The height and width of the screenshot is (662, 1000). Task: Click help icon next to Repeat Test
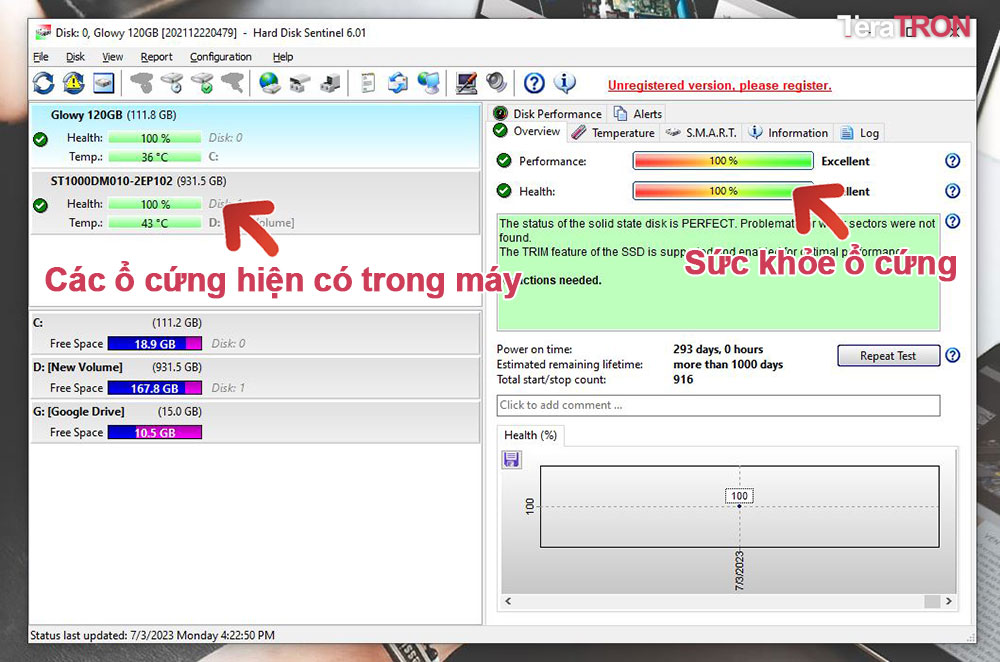[x=952, y=355]
